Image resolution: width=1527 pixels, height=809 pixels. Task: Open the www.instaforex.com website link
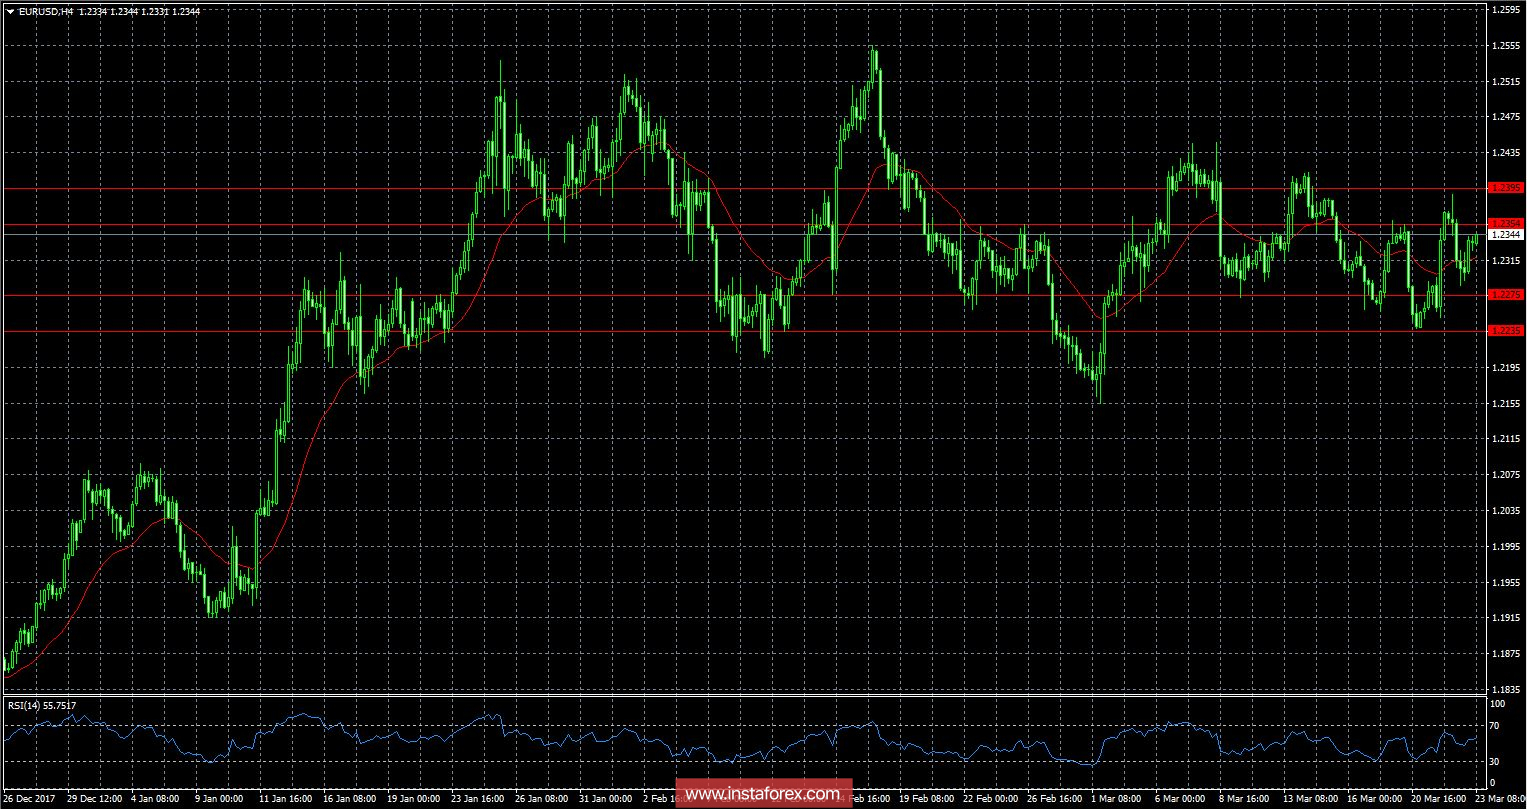tap(763, 793)
